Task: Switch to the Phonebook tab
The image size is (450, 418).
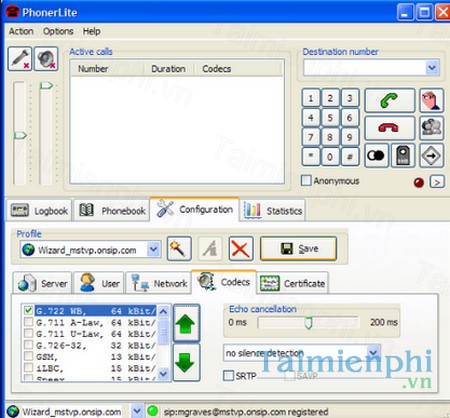Action: tap(112, 211)
